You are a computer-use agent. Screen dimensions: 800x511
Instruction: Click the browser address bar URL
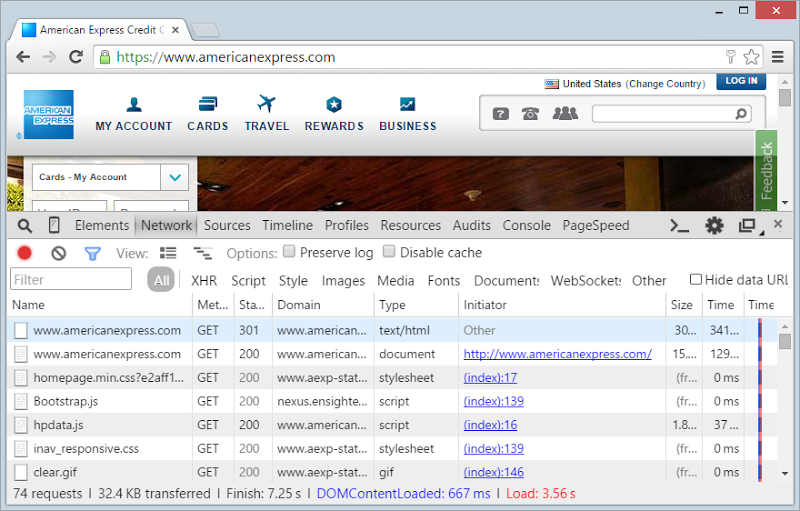[226, 57]
